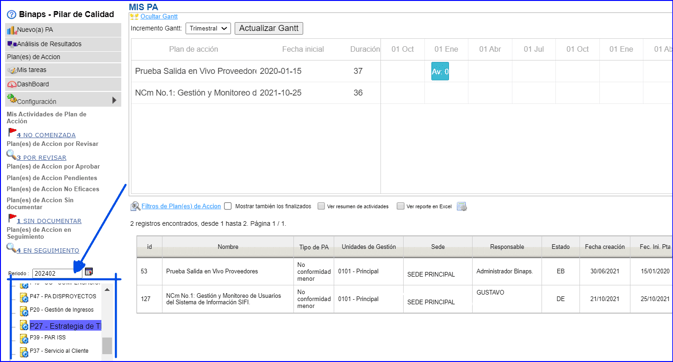Click the magnifier icon next to EN SEGUIMIENTO
Screen dimensions: 673x362
click(x=11, y=248)
